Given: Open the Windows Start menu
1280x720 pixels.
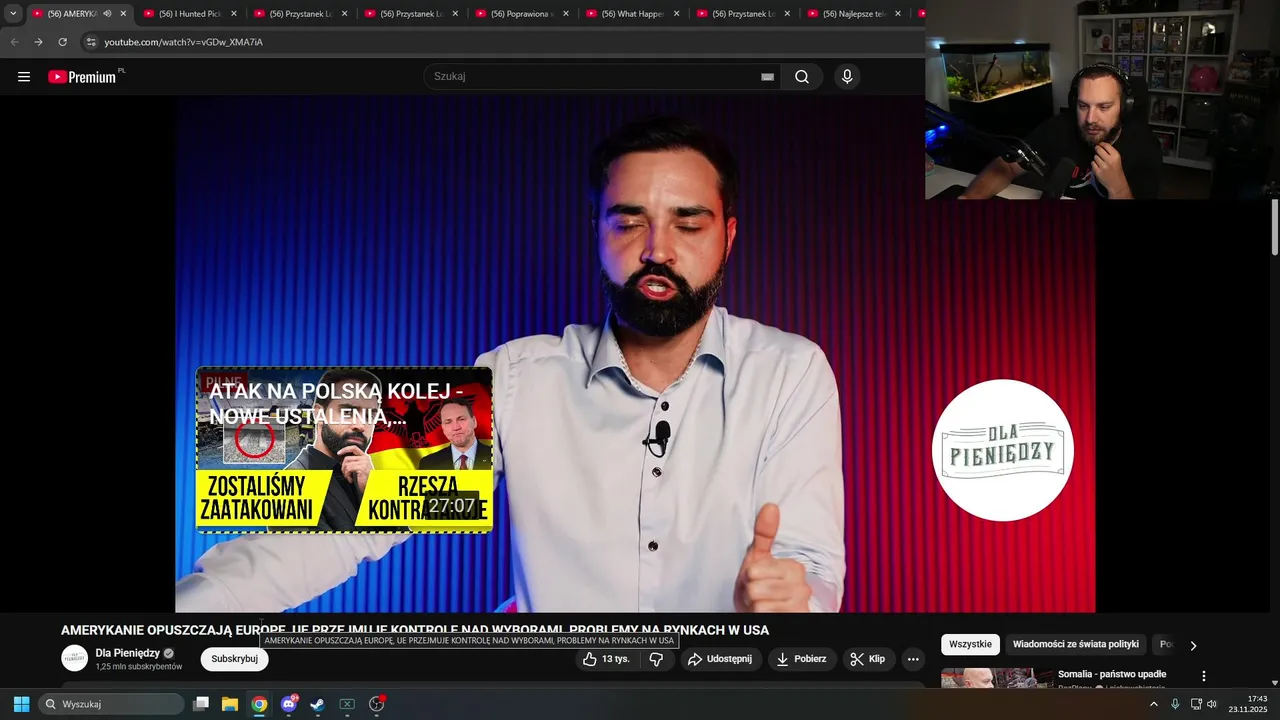Looking at the screenshot, I should coord(21,704).
